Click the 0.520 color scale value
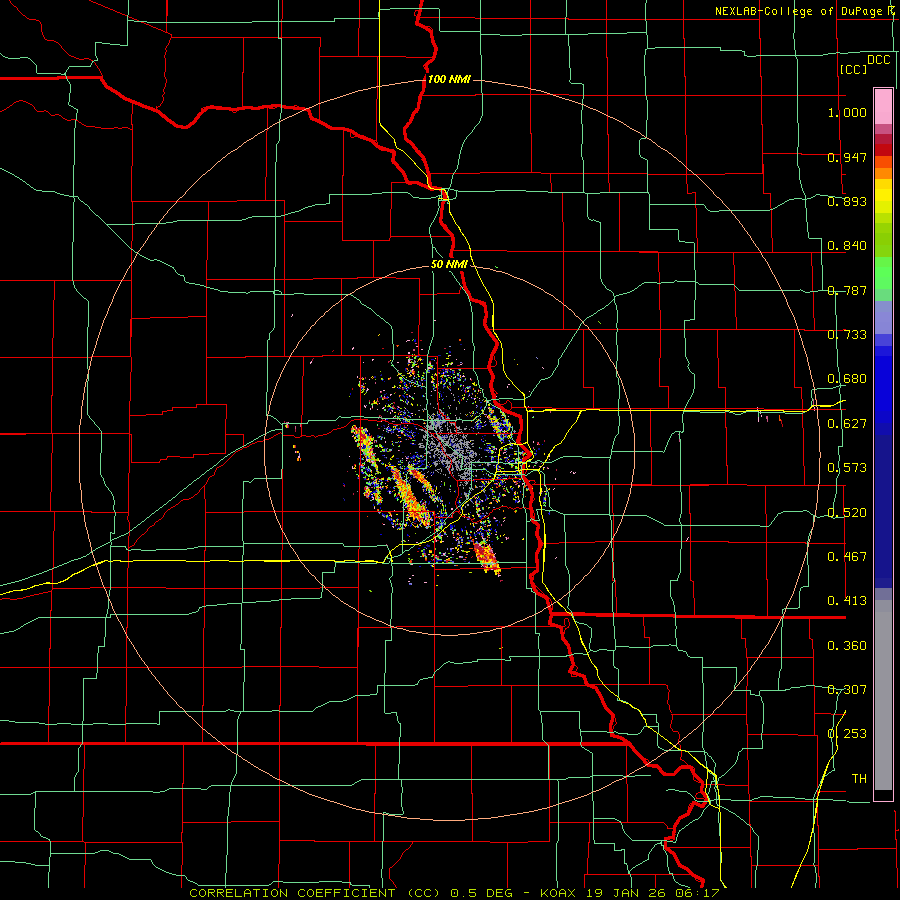 pyautogui.click(x=847, y=513)
